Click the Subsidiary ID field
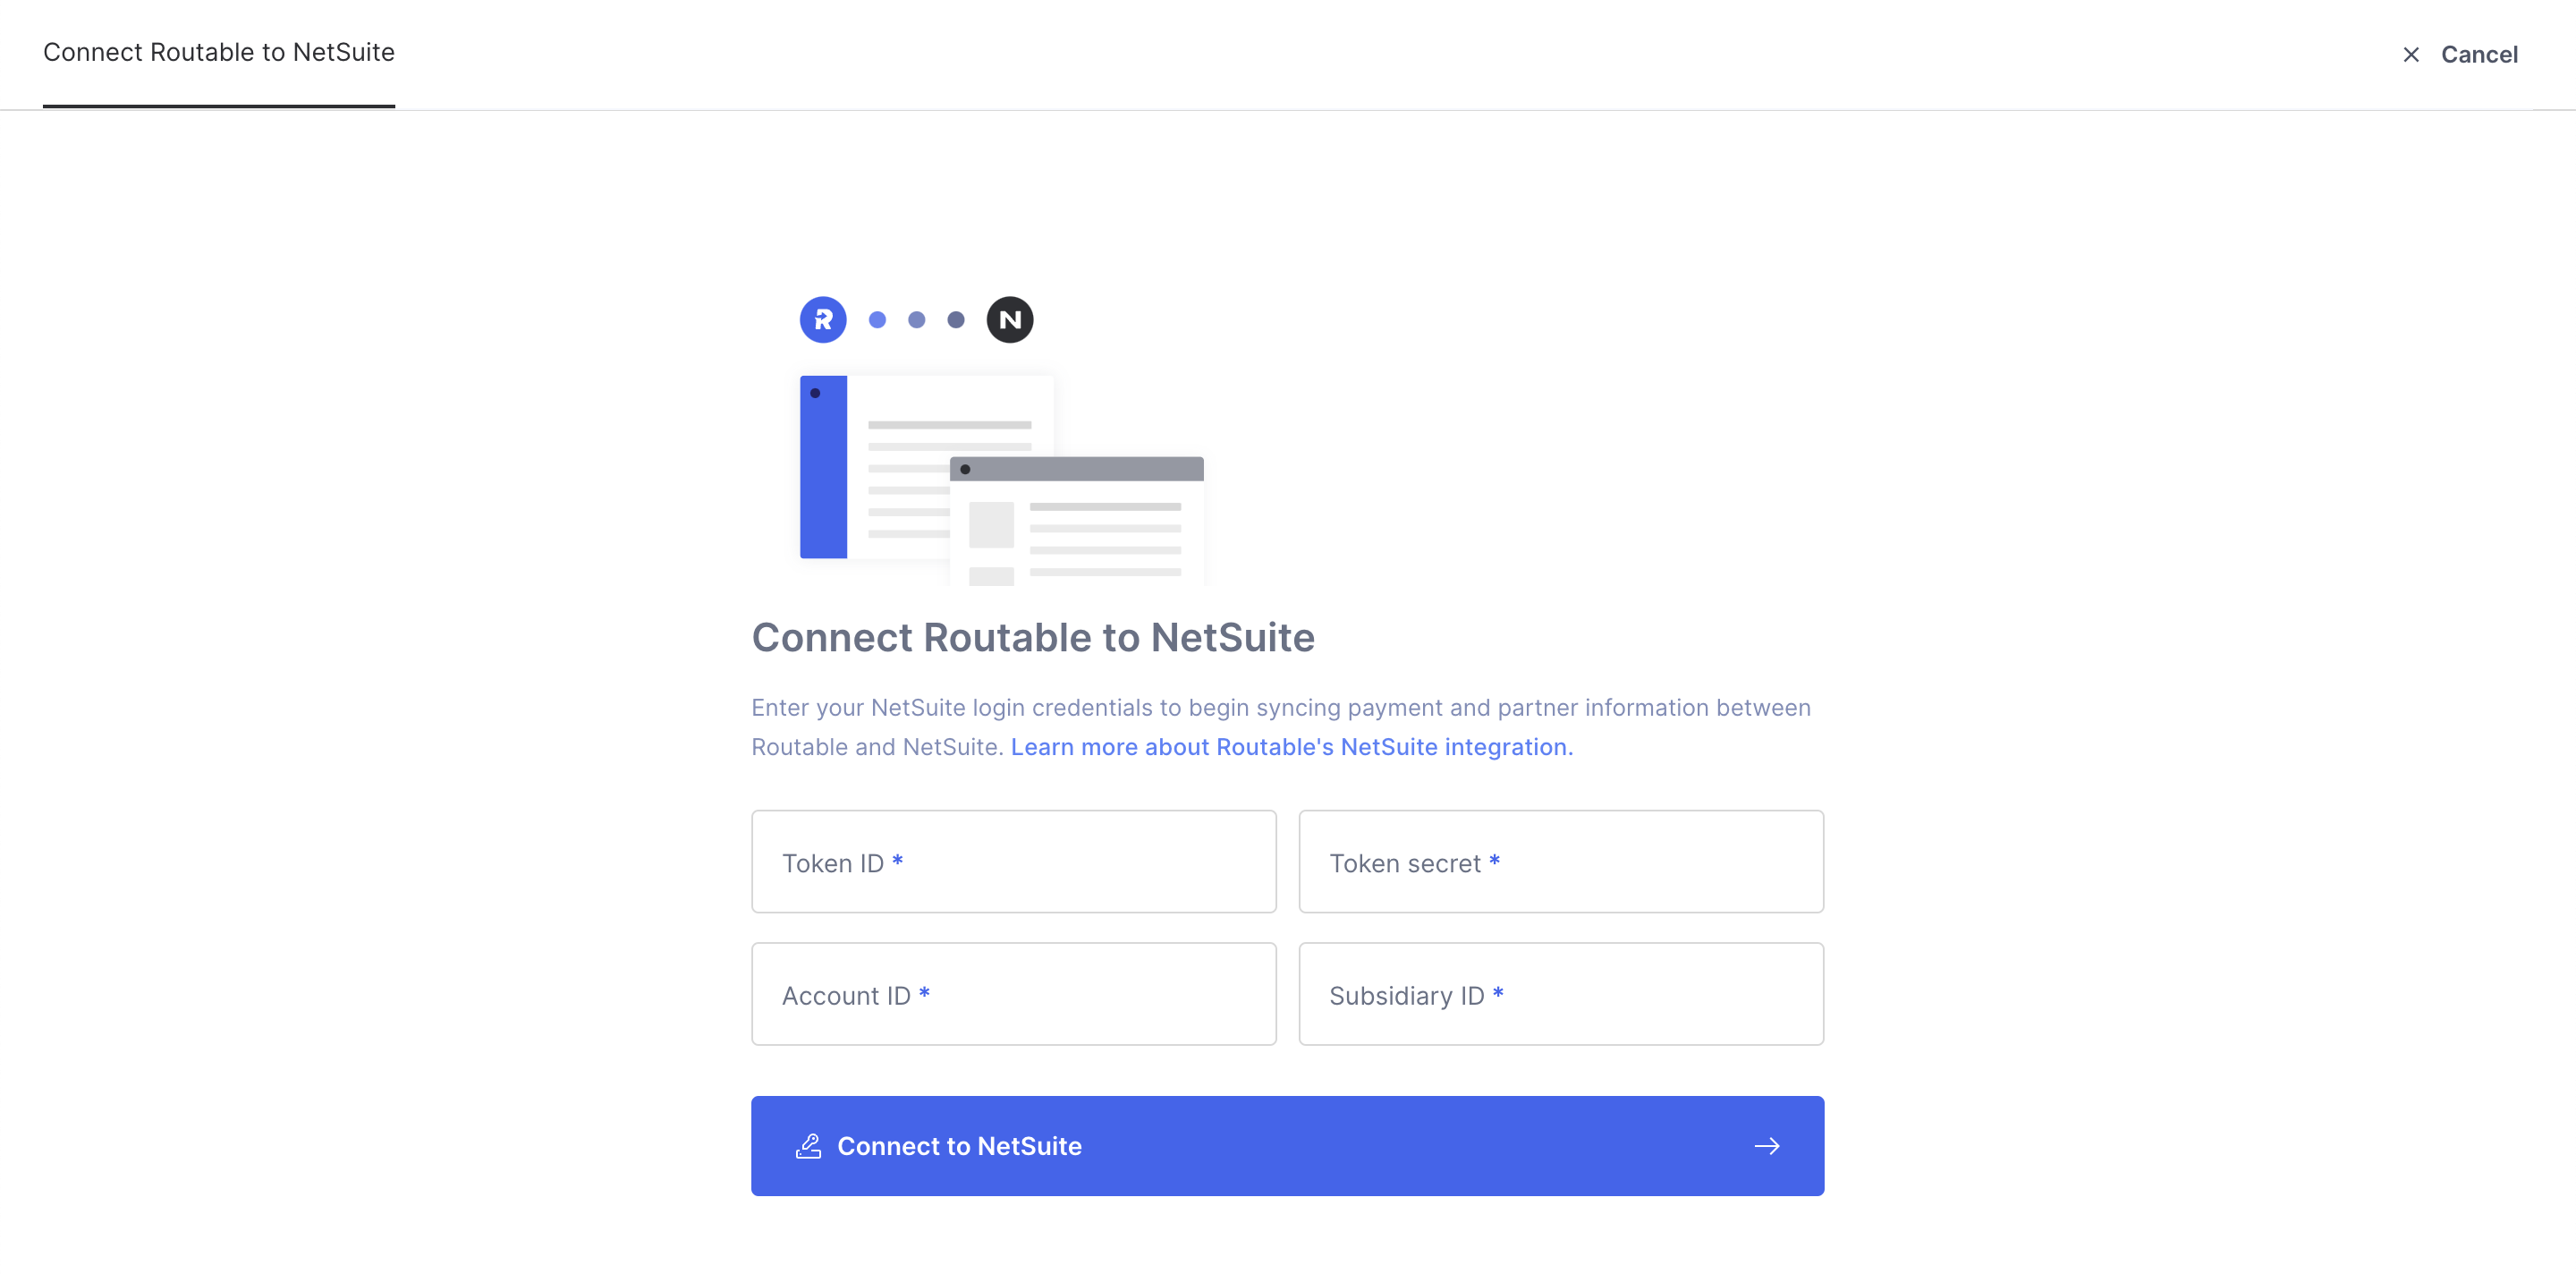Screen dimensions: 2576x1274 1561,994
